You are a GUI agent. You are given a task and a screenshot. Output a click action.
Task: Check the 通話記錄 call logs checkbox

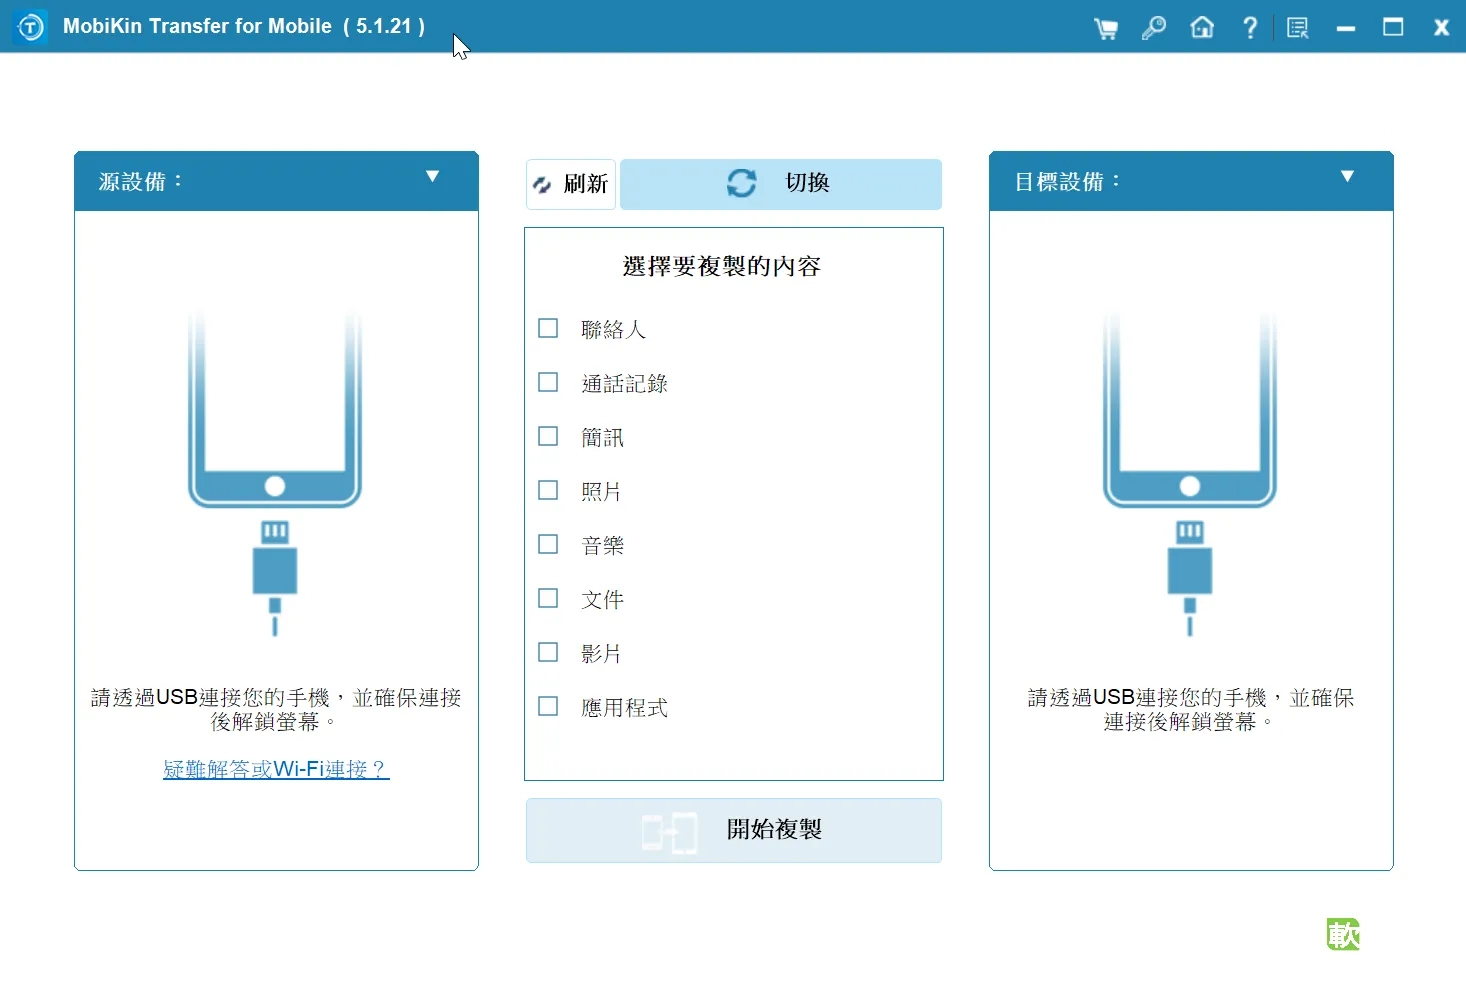(x=548, y=382)
